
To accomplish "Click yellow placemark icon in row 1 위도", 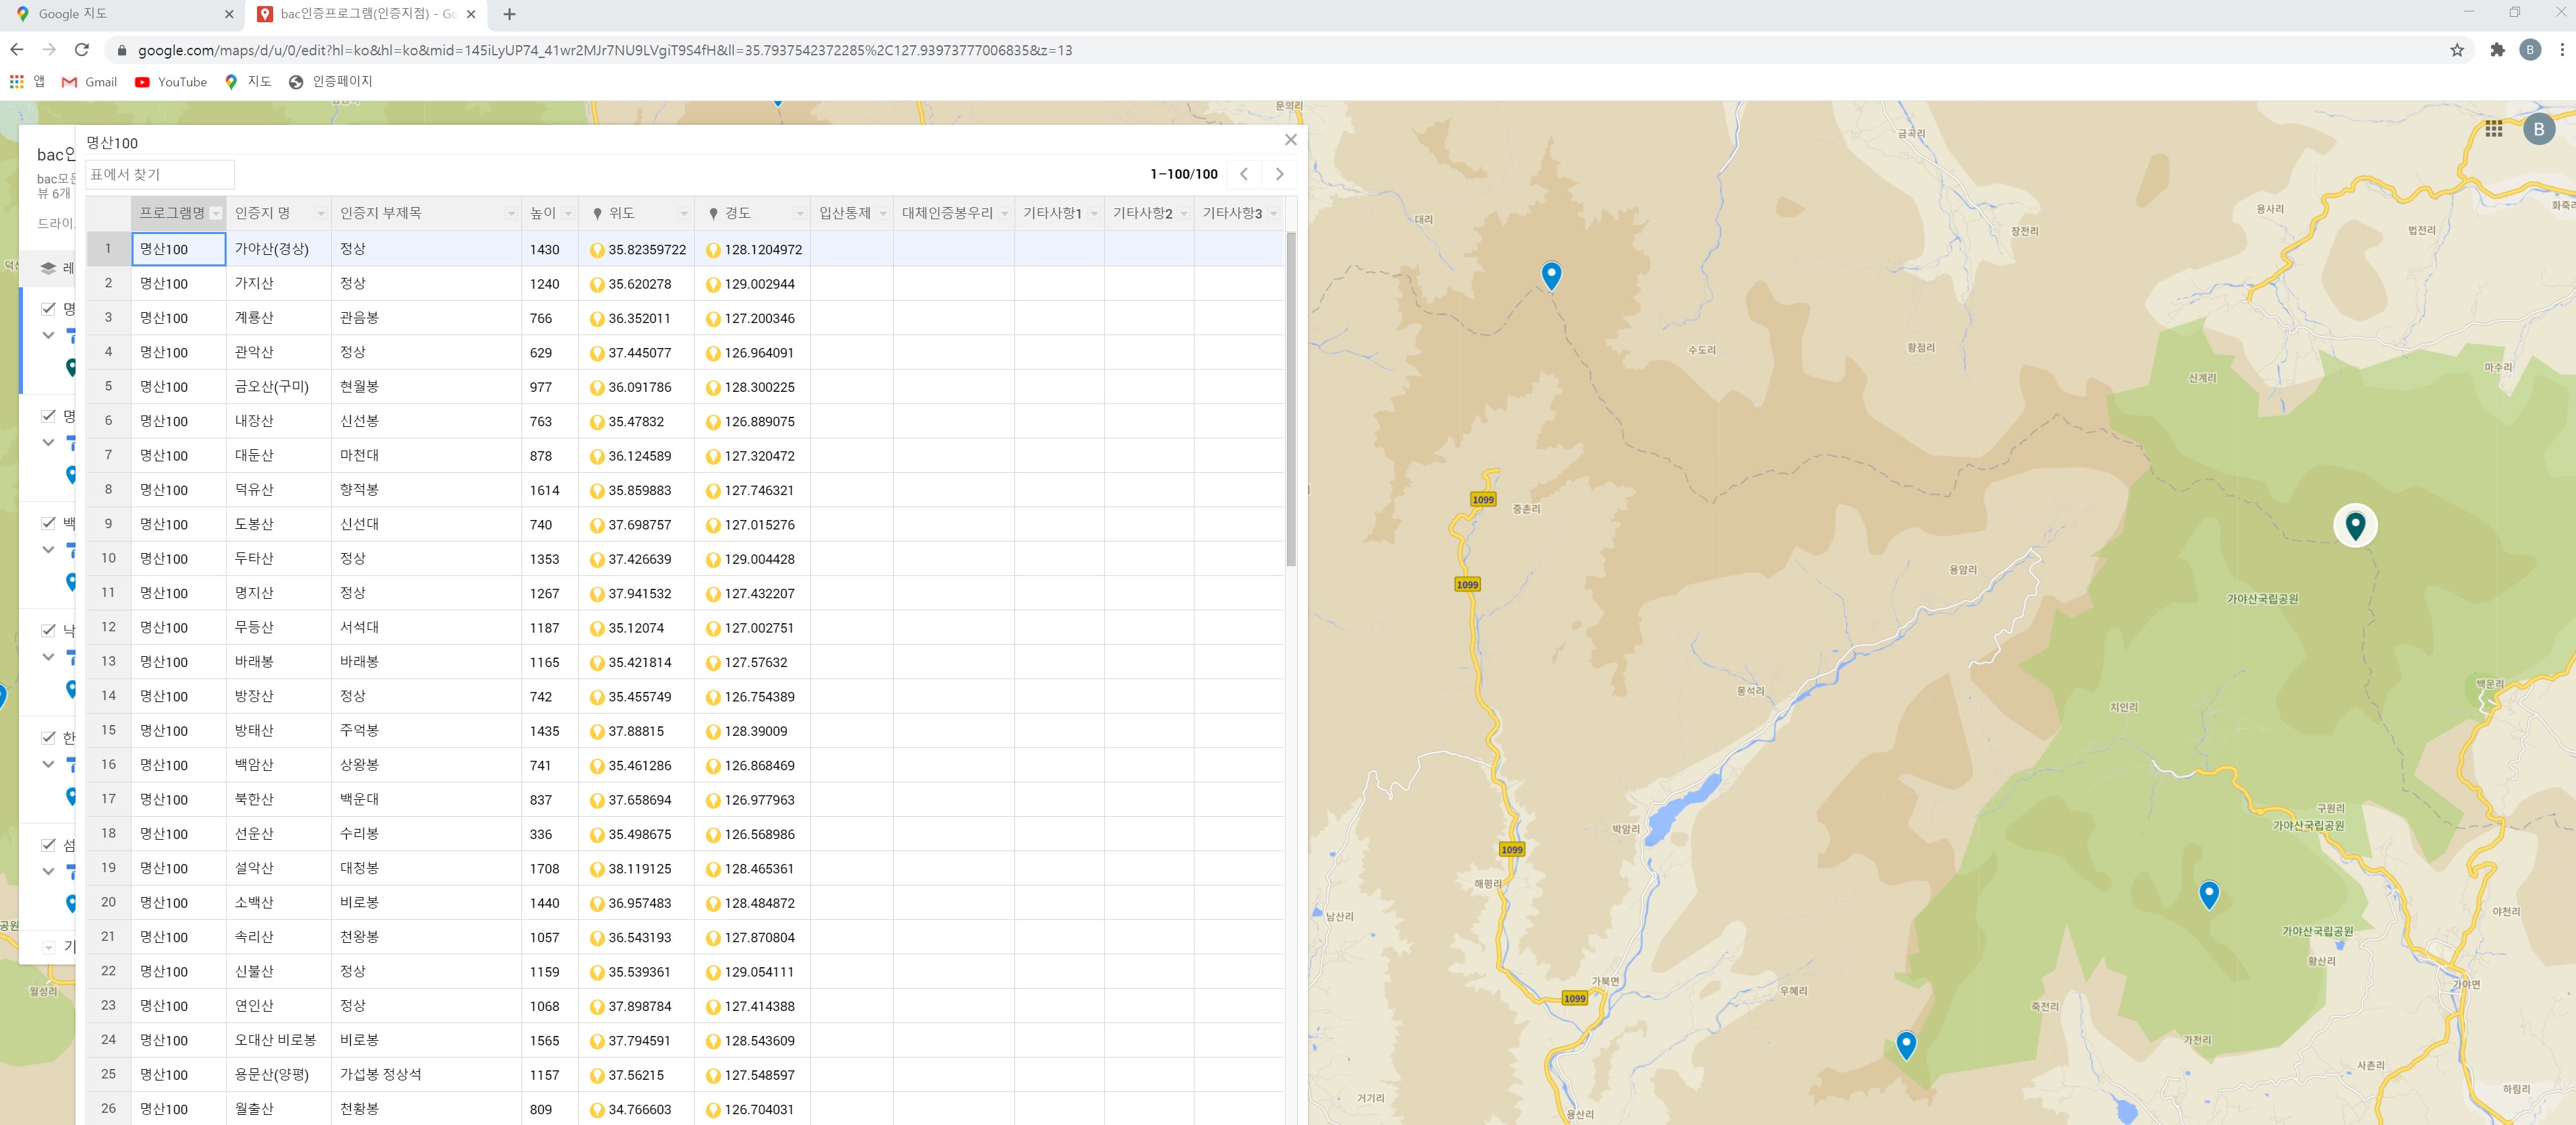I will coord(597,250).
